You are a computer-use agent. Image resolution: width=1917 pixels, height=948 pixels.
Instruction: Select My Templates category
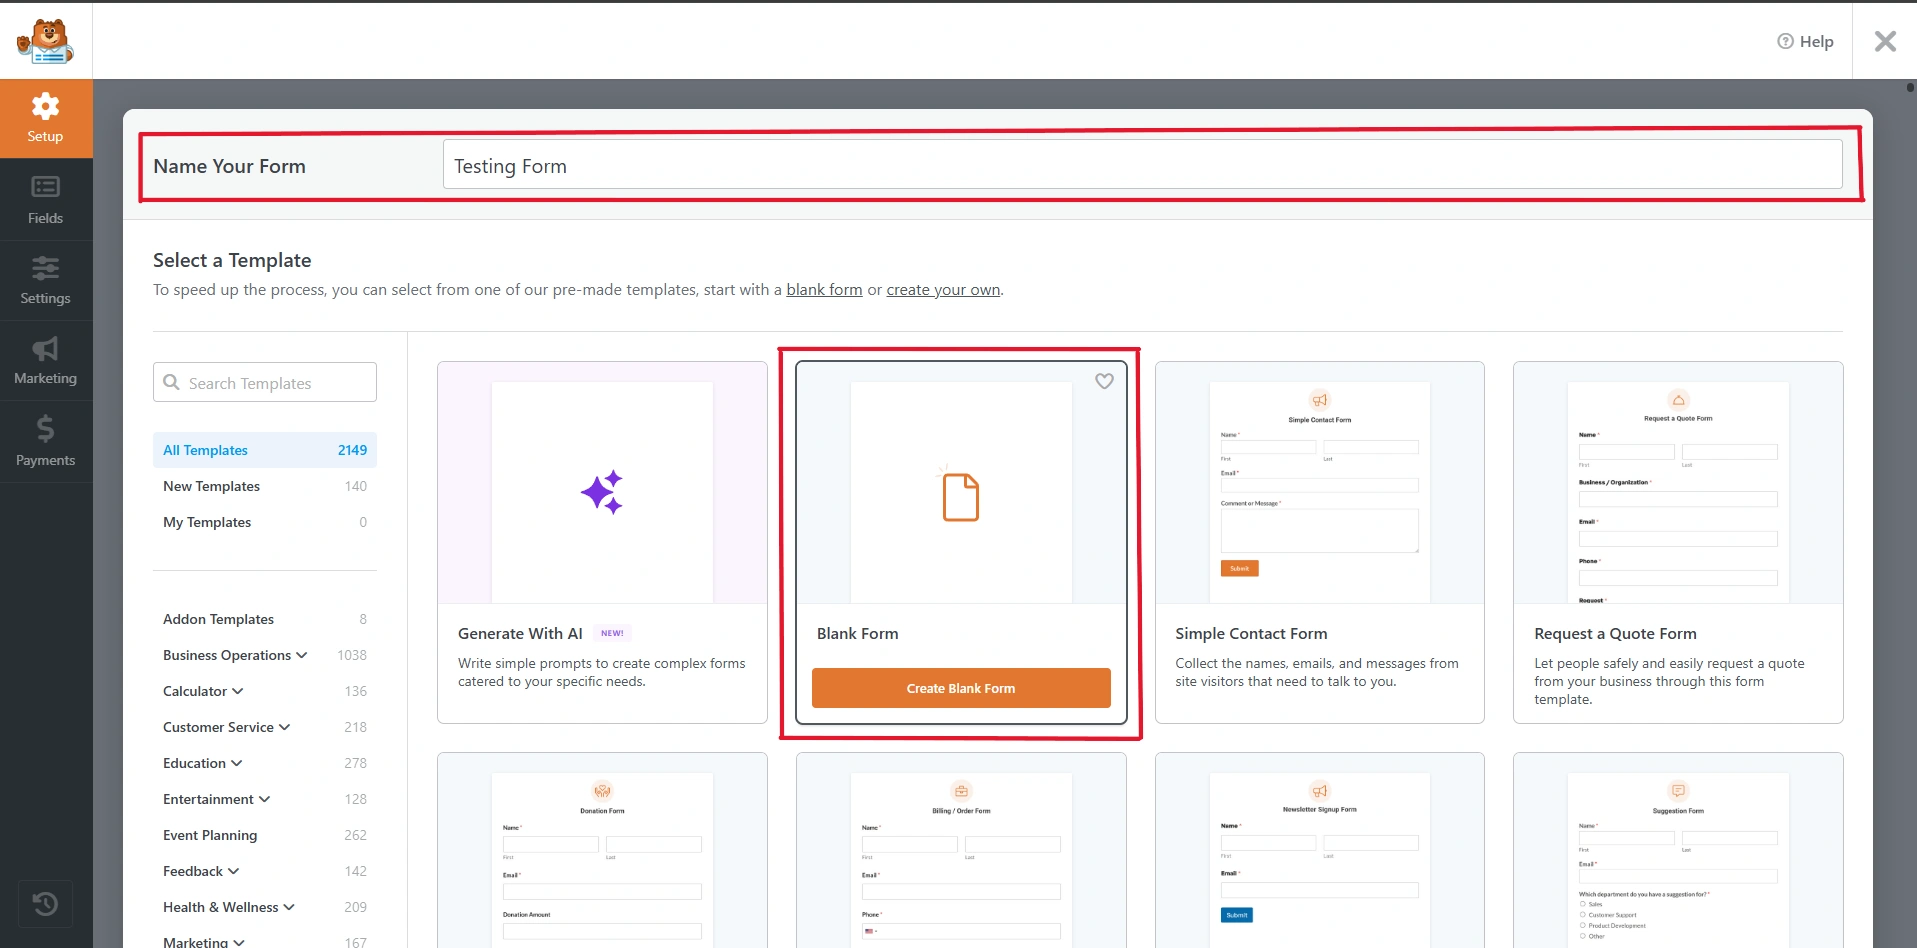pyautogui.click(x=265, y=522)
